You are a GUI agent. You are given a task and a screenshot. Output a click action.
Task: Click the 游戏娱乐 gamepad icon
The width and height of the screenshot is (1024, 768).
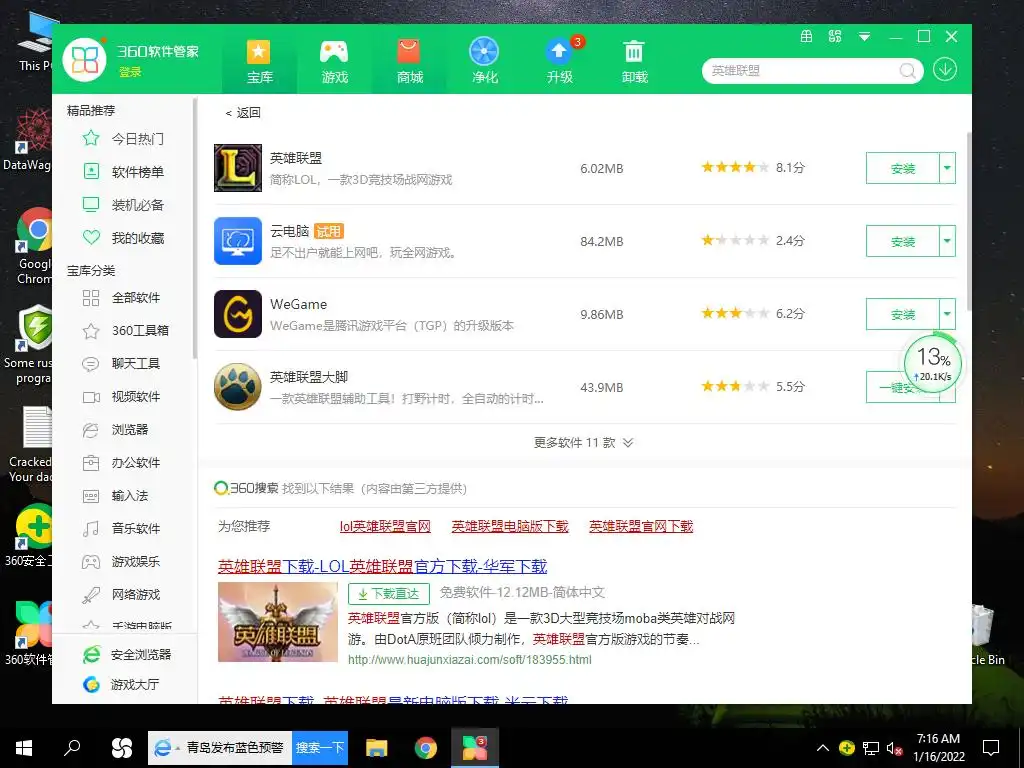point(91,562)
